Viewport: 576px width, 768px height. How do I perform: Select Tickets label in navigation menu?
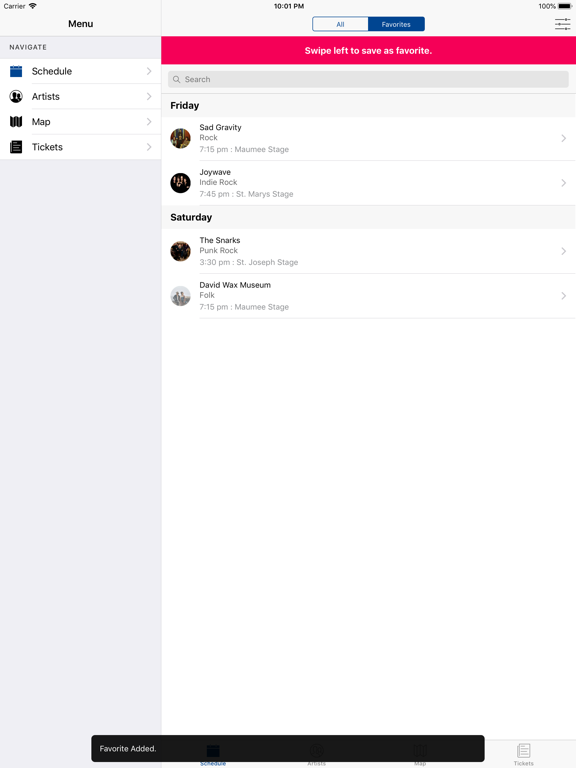(47, 147)
